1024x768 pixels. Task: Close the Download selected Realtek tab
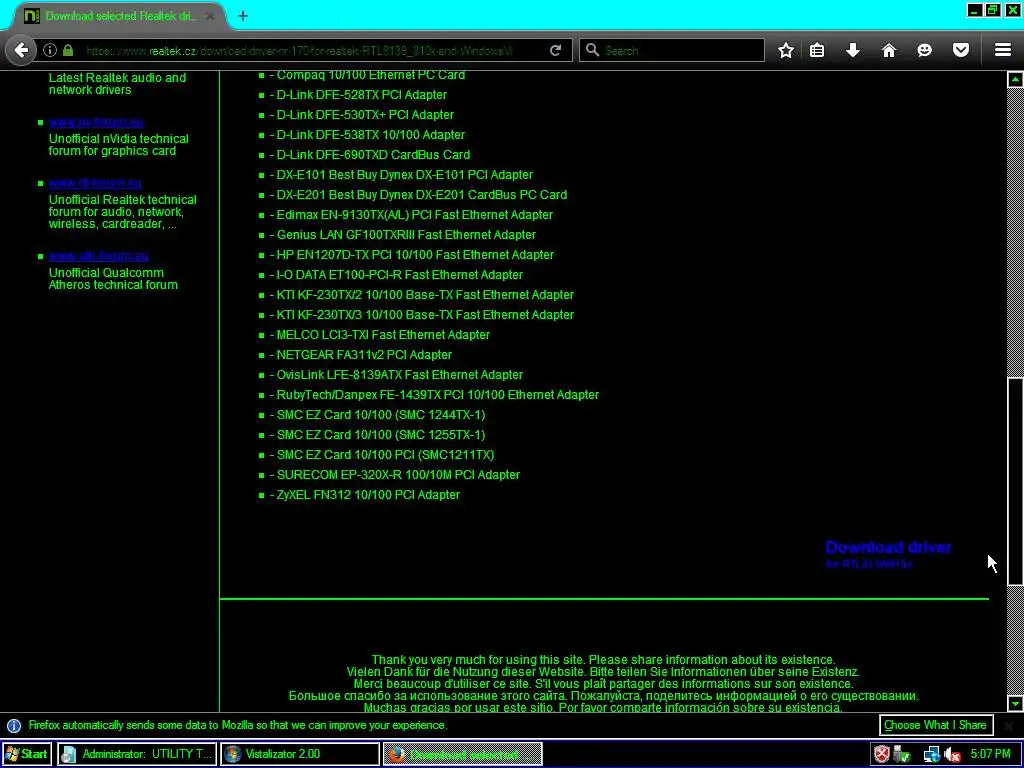coord(210,16)
